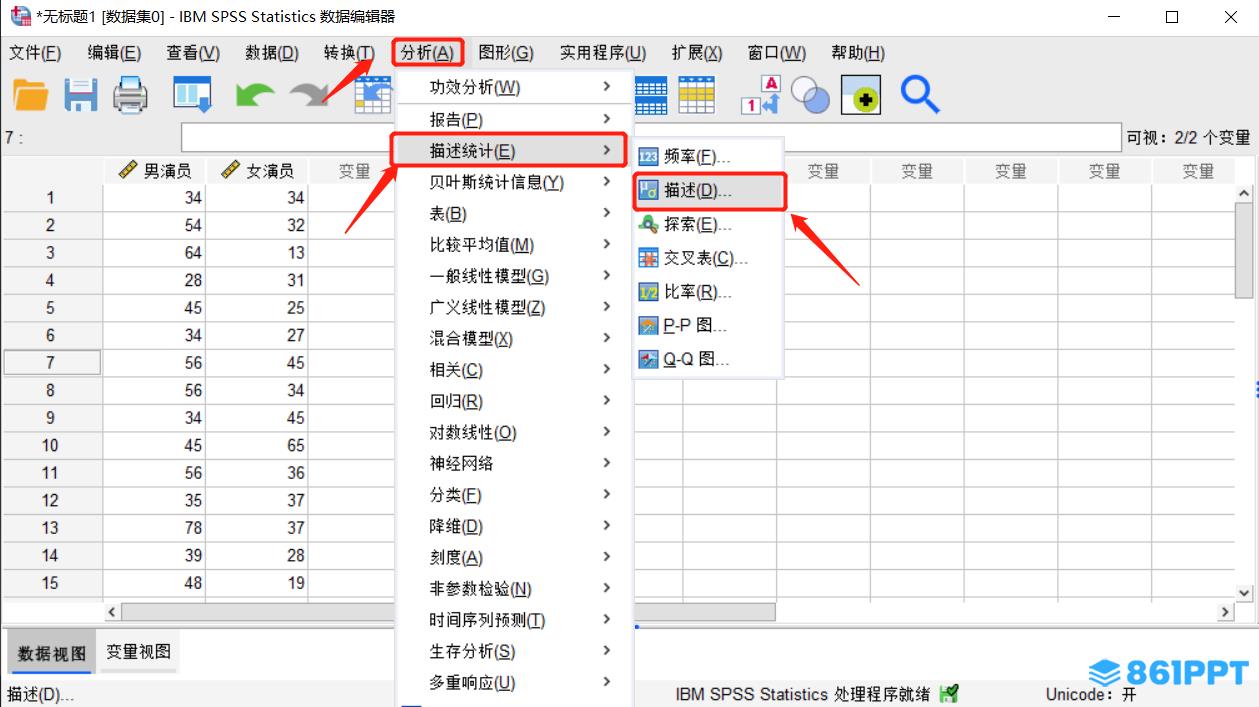Switch to 变量视图 tab
The height and width of the screenshot is (707, 1259).
pyautogui.click(x=139, y=652)
